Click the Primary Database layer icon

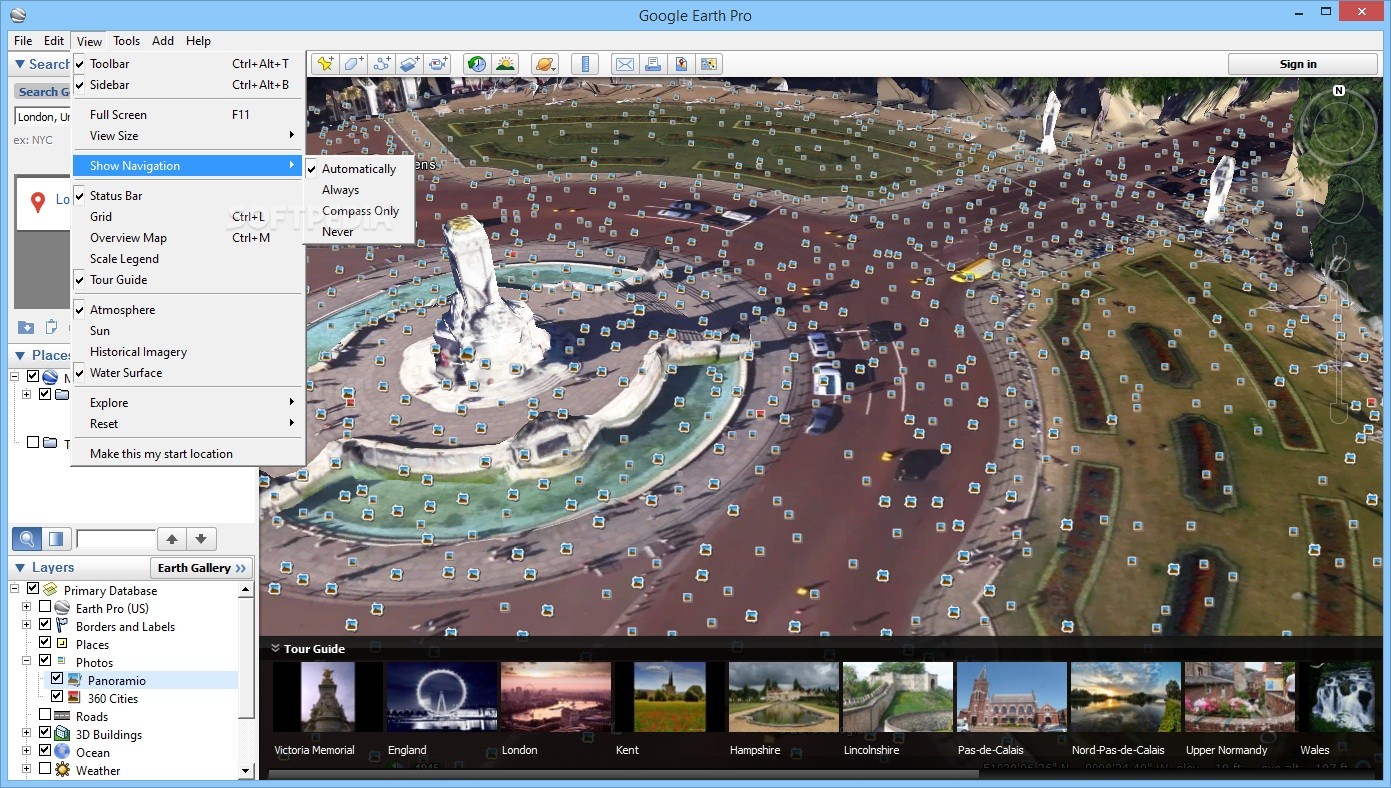(x=49, y=590)
